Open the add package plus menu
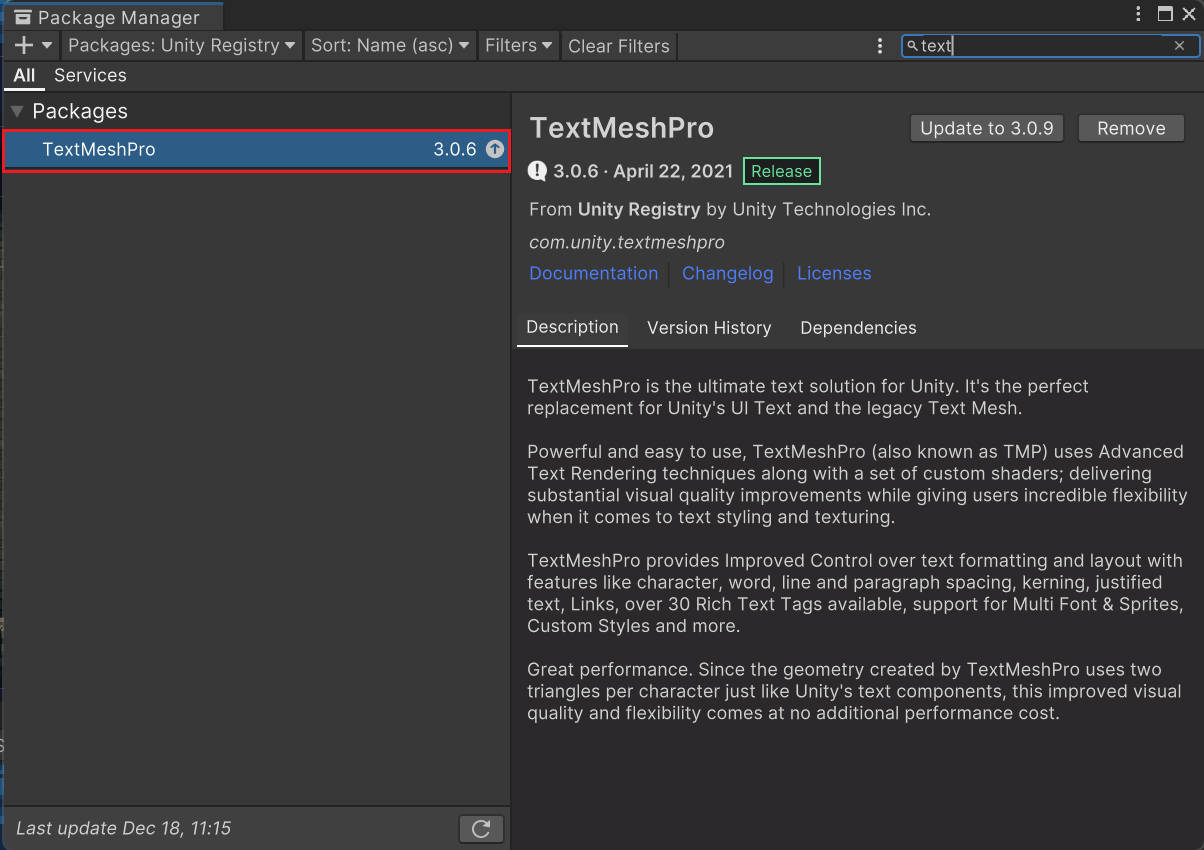The width and height of the screenshot is (1204, 850). 34,46
